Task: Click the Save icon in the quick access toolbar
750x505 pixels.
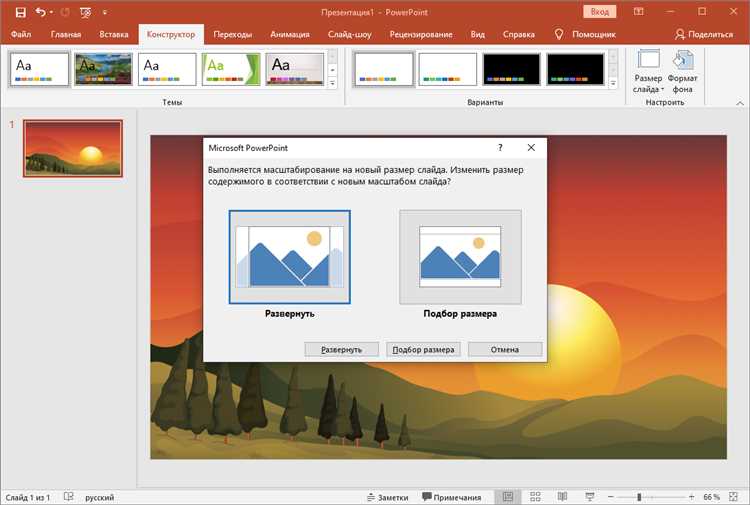Action: point(20,12)
